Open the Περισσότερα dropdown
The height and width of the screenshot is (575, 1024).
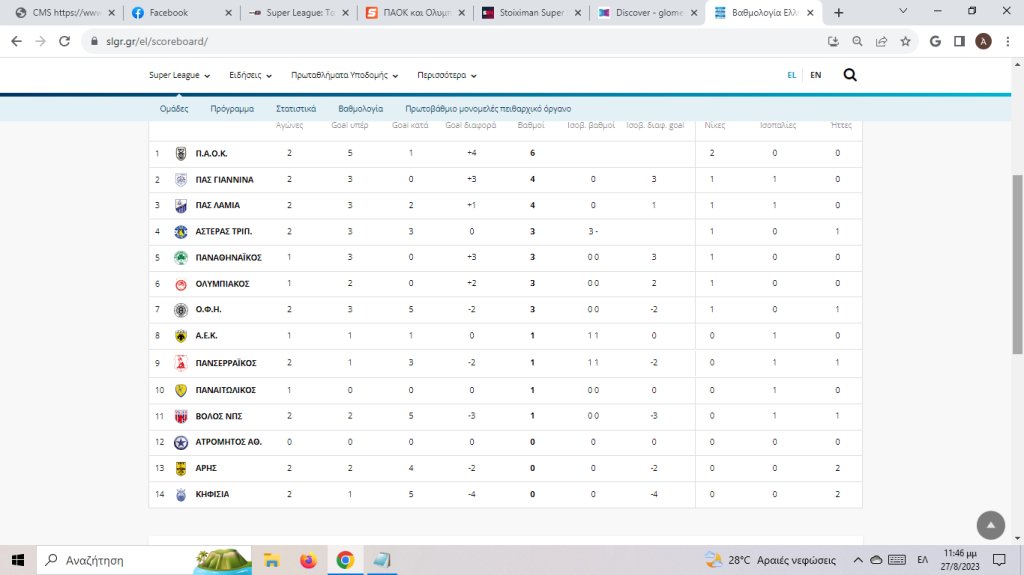446,75
